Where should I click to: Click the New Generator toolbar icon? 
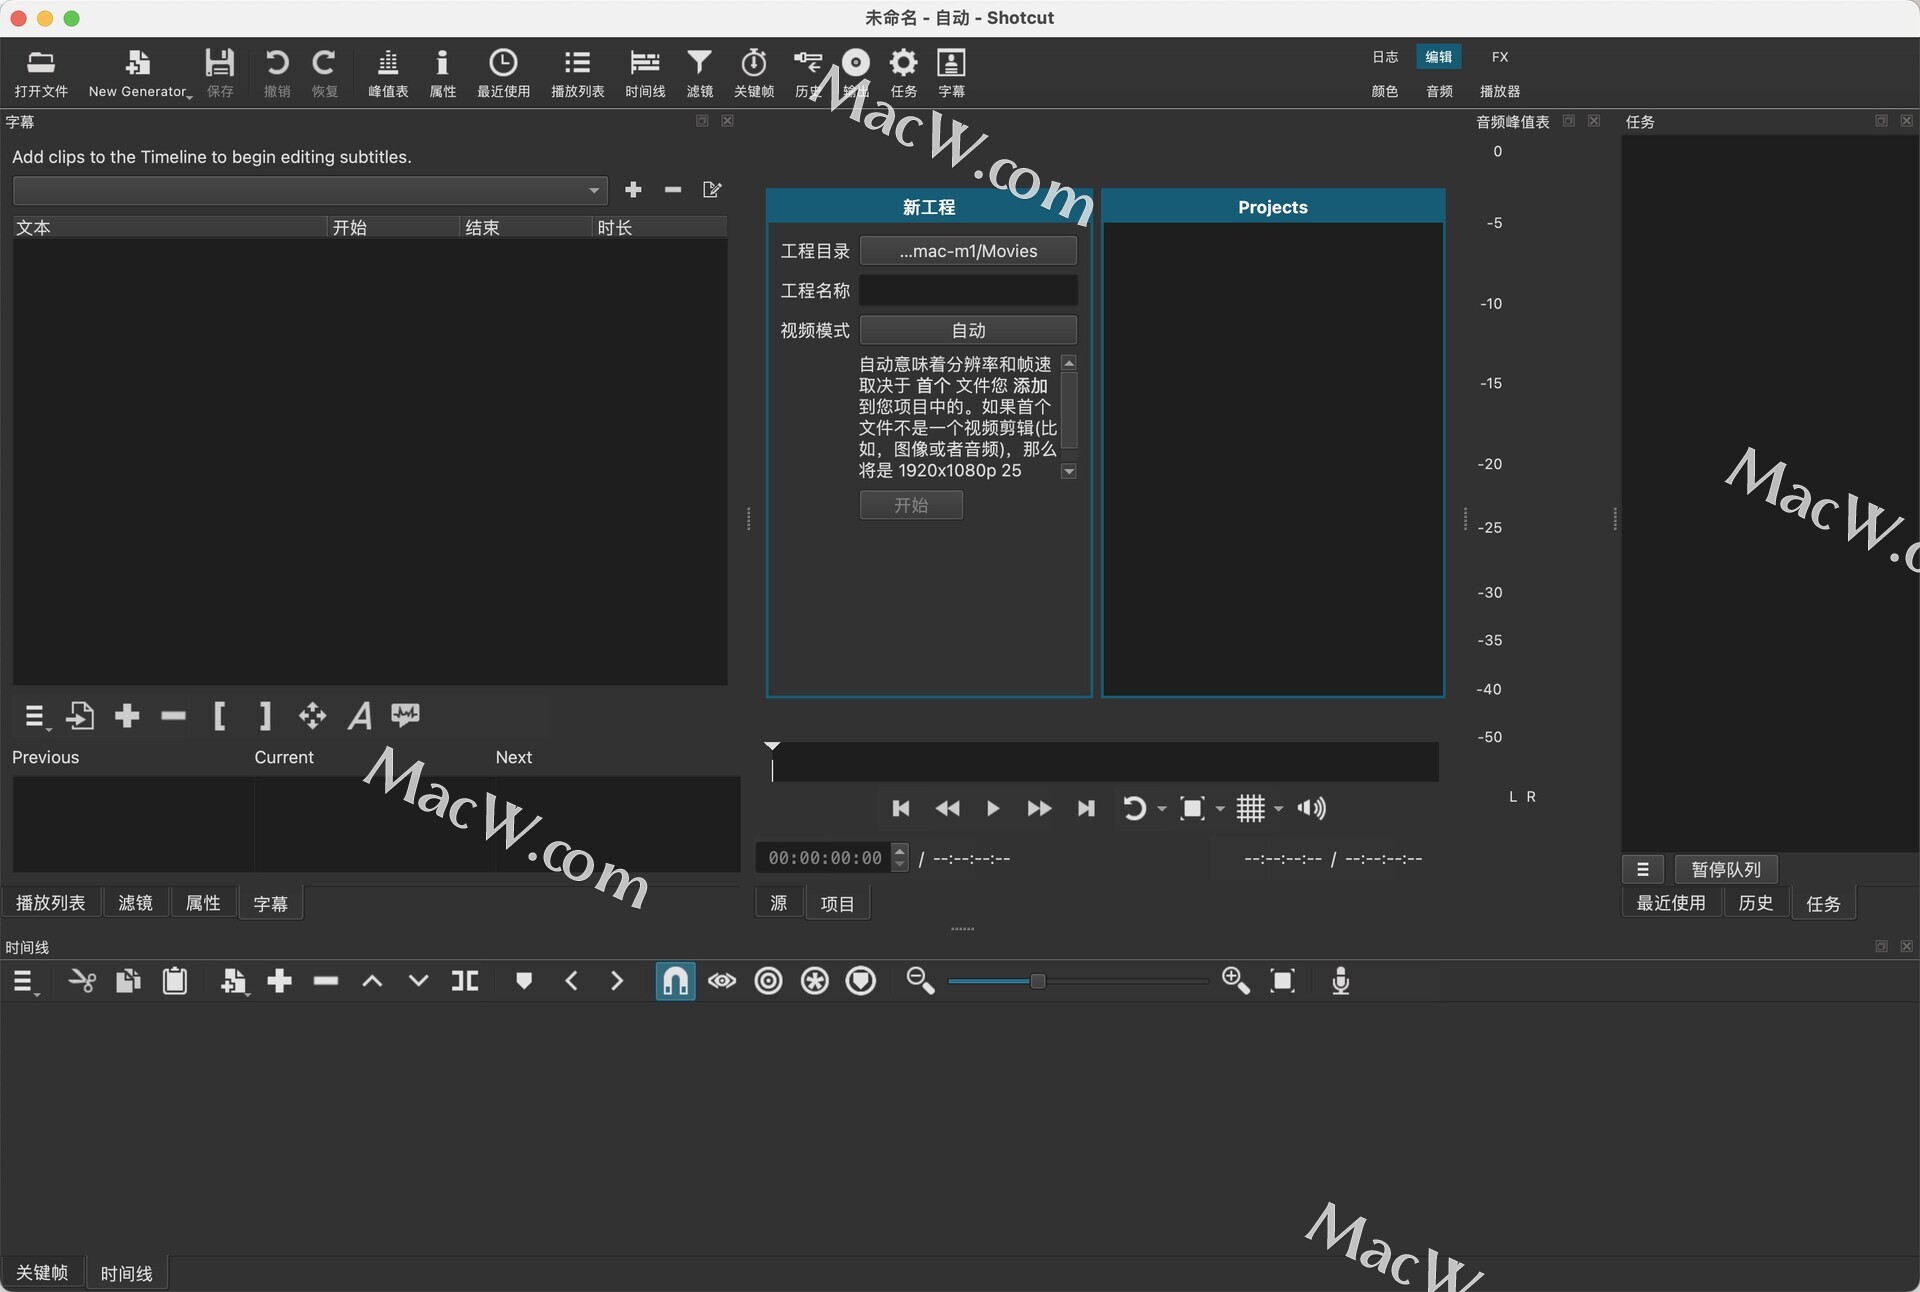138,73
